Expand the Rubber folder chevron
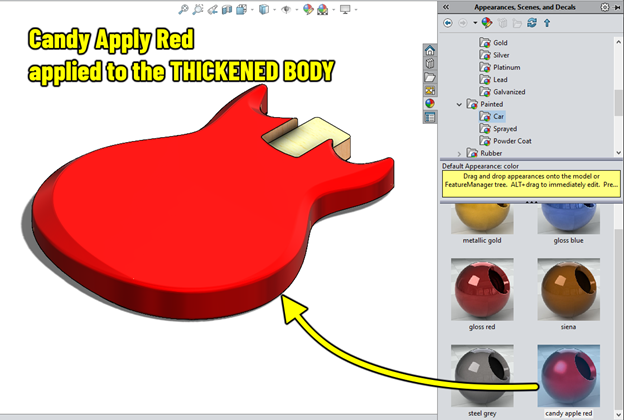Viewport: 624px width, 420px height. click(x=459, y=154)
